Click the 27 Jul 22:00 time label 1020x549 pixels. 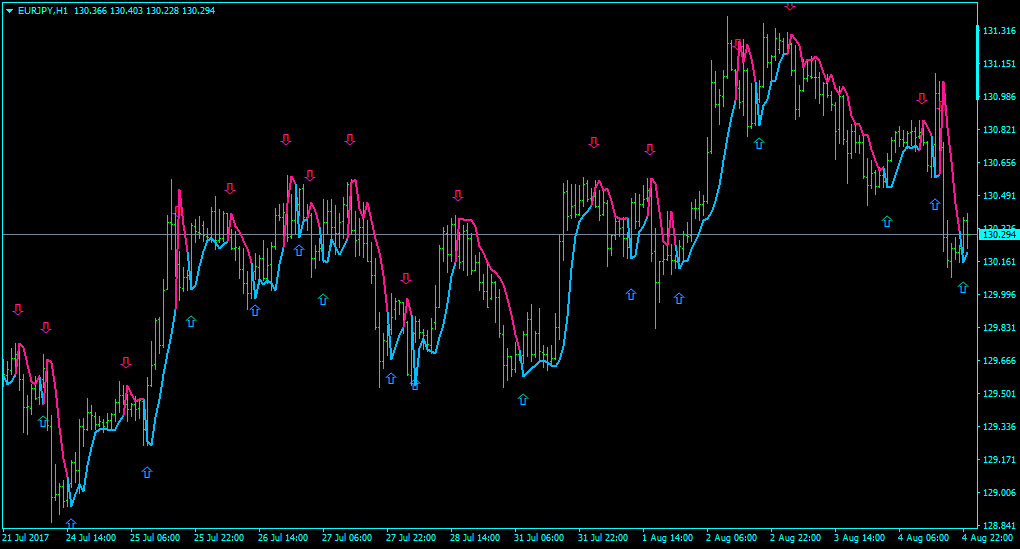pos(411,538)
